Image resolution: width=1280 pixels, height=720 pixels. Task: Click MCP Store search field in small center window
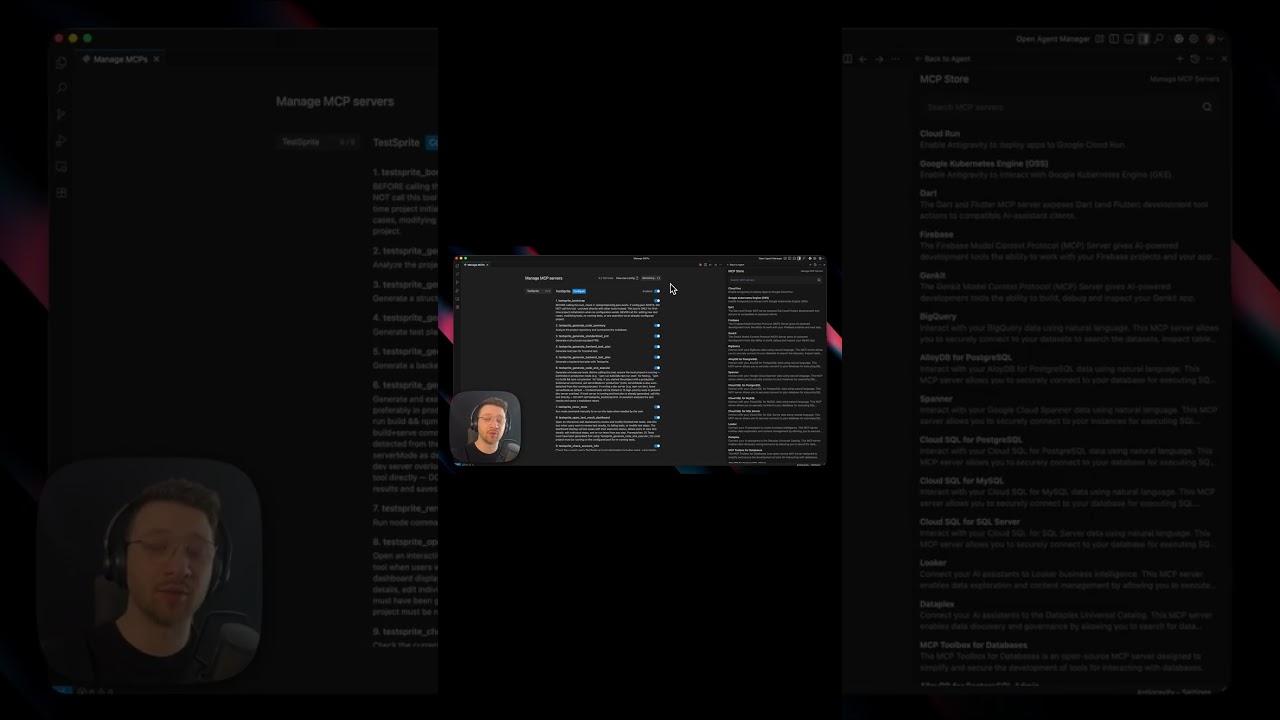coord(774,280)
